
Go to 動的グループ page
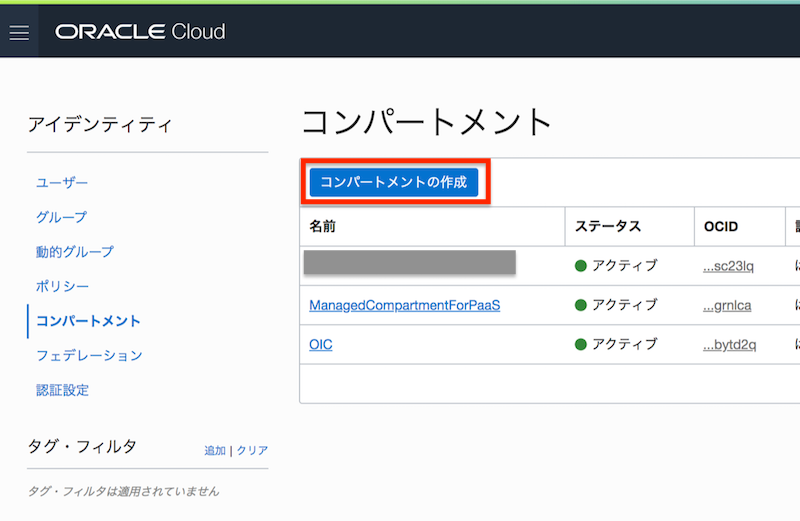pyautogui.click(x=75, y=252)
